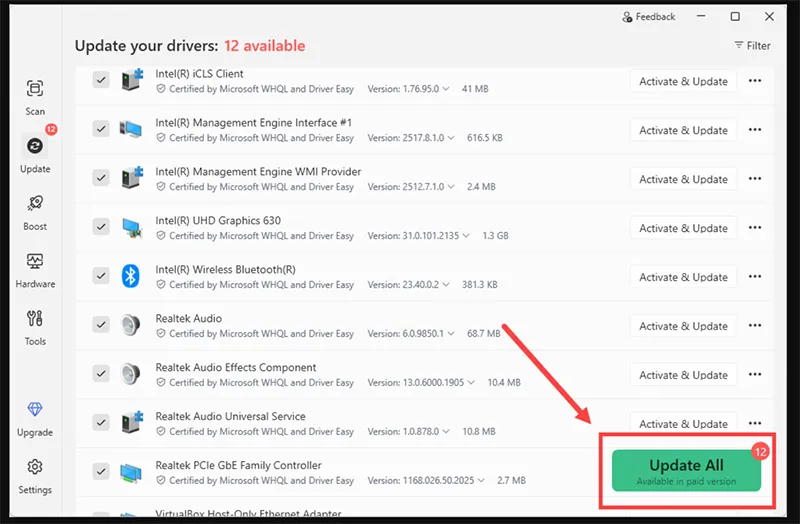Click the Feedback link in title bar
The width and height of the screenshot is (800, 524).
pos(649,17)
